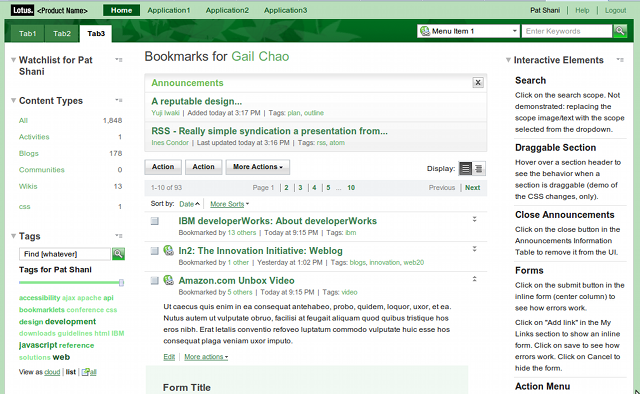The height and width of the screenshot is (394, 640).
Task: Open the Content Types section menu icon
Action: pos(119,100)
